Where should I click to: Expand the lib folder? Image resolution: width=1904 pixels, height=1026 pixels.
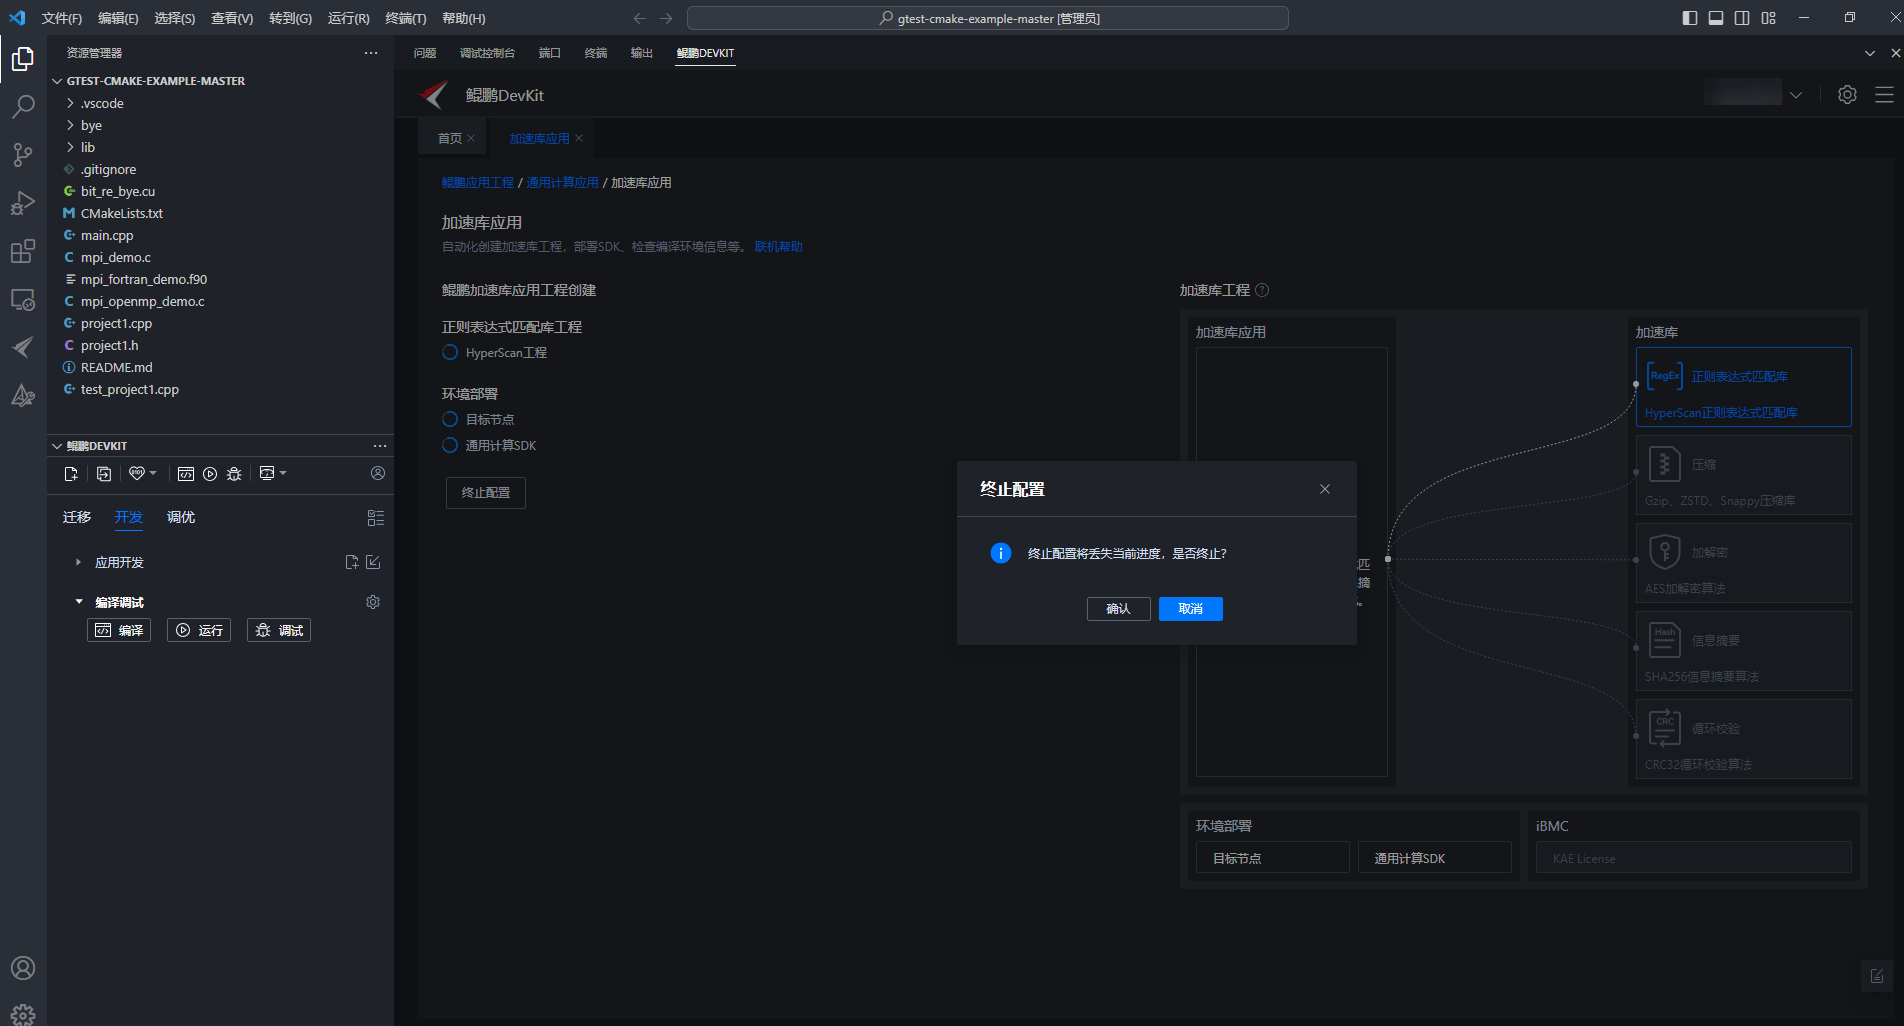[x=70, y=147]
